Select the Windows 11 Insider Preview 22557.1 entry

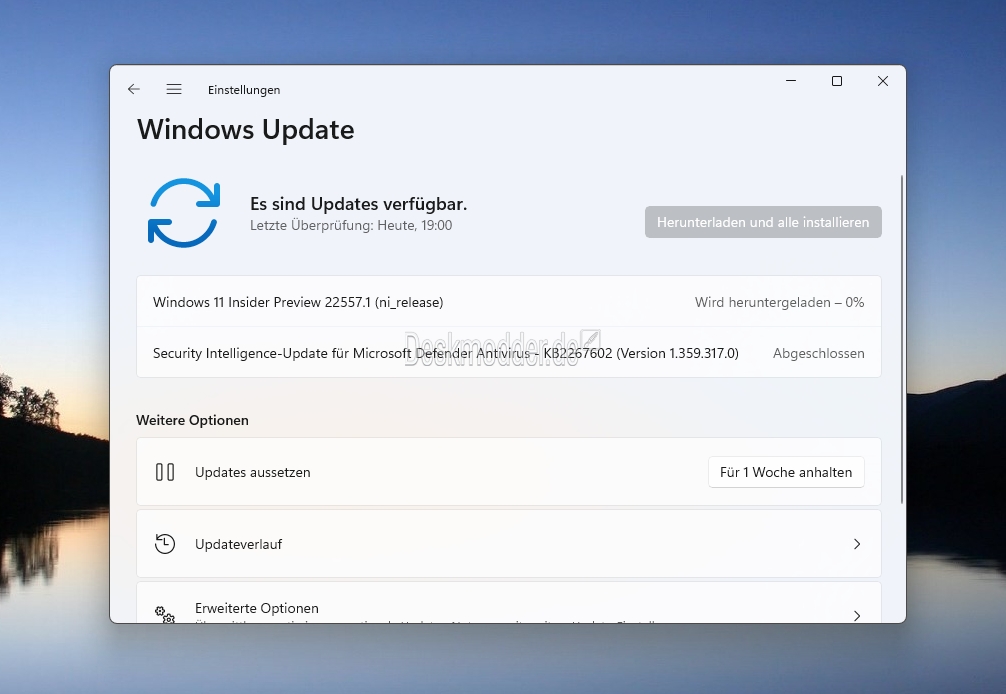tap(509, 302)
